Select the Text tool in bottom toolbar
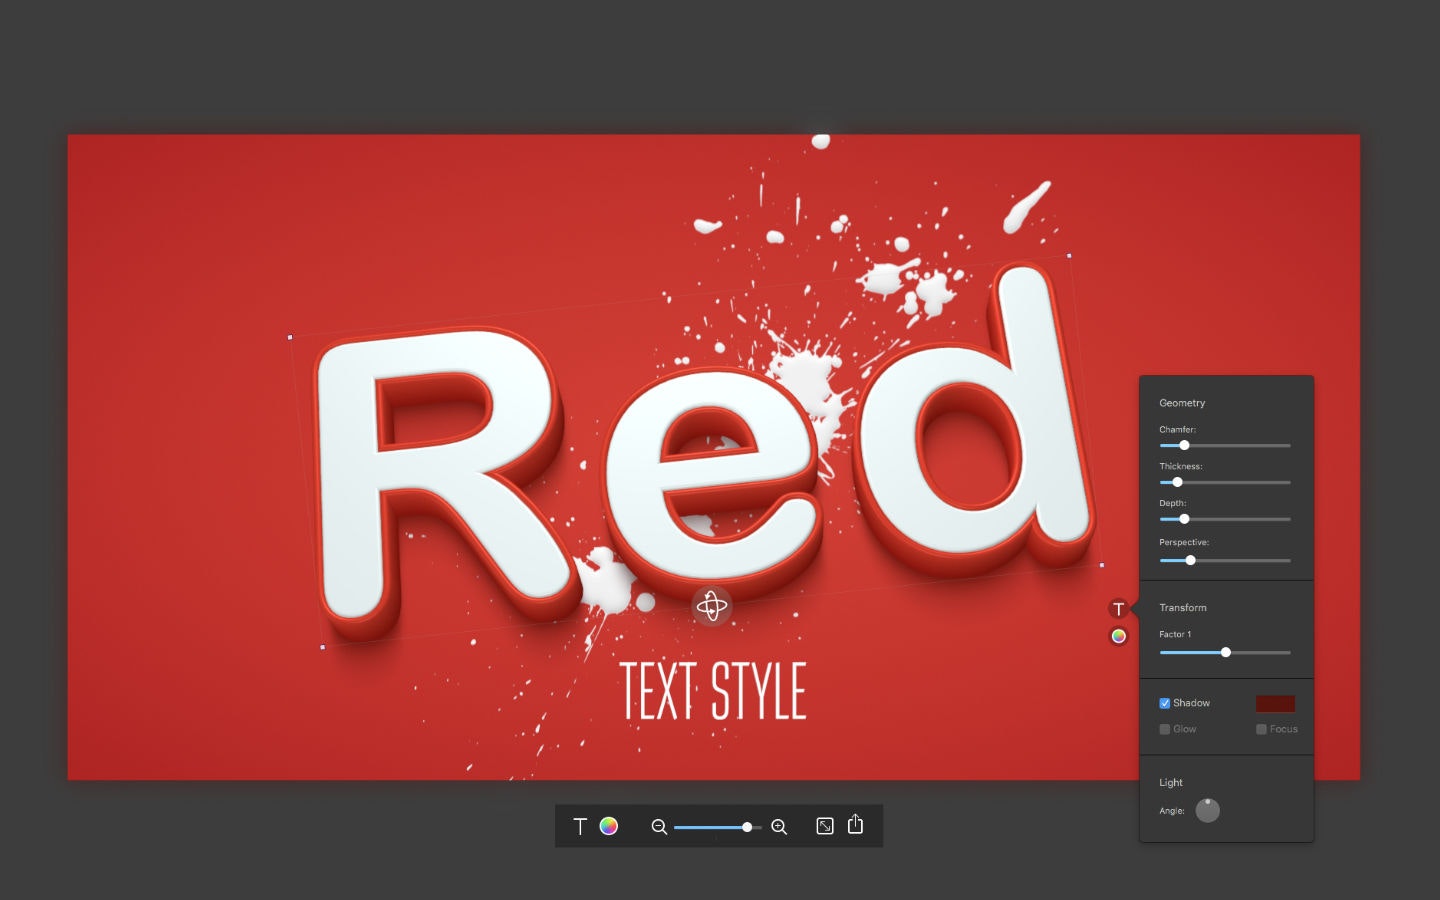 (x=580, y=826)
